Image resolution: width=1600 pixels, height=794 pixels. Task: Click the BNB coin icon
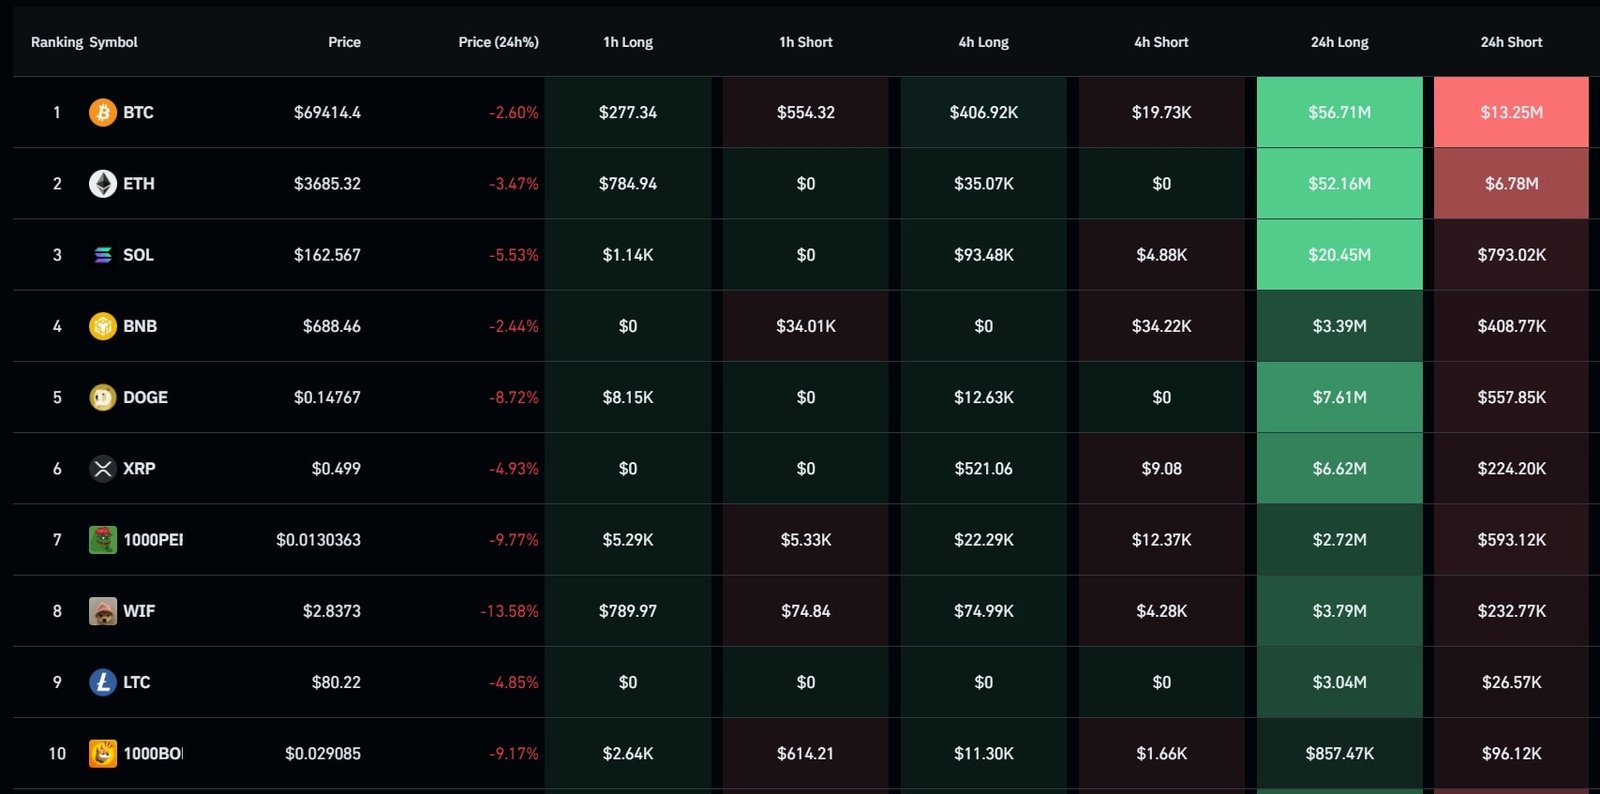point(103,326)
